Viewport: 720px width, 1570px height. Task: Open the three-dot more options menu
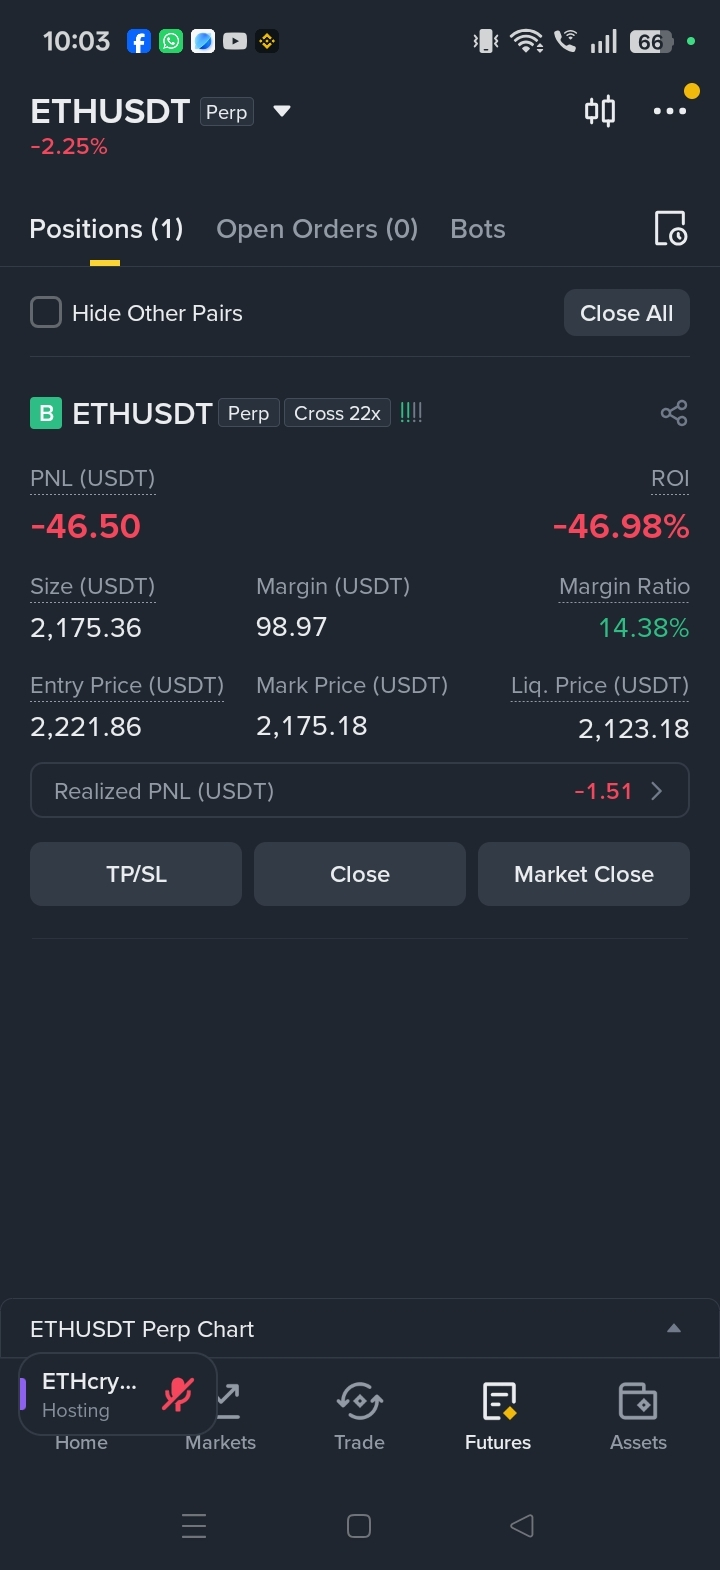coord(670,111)
